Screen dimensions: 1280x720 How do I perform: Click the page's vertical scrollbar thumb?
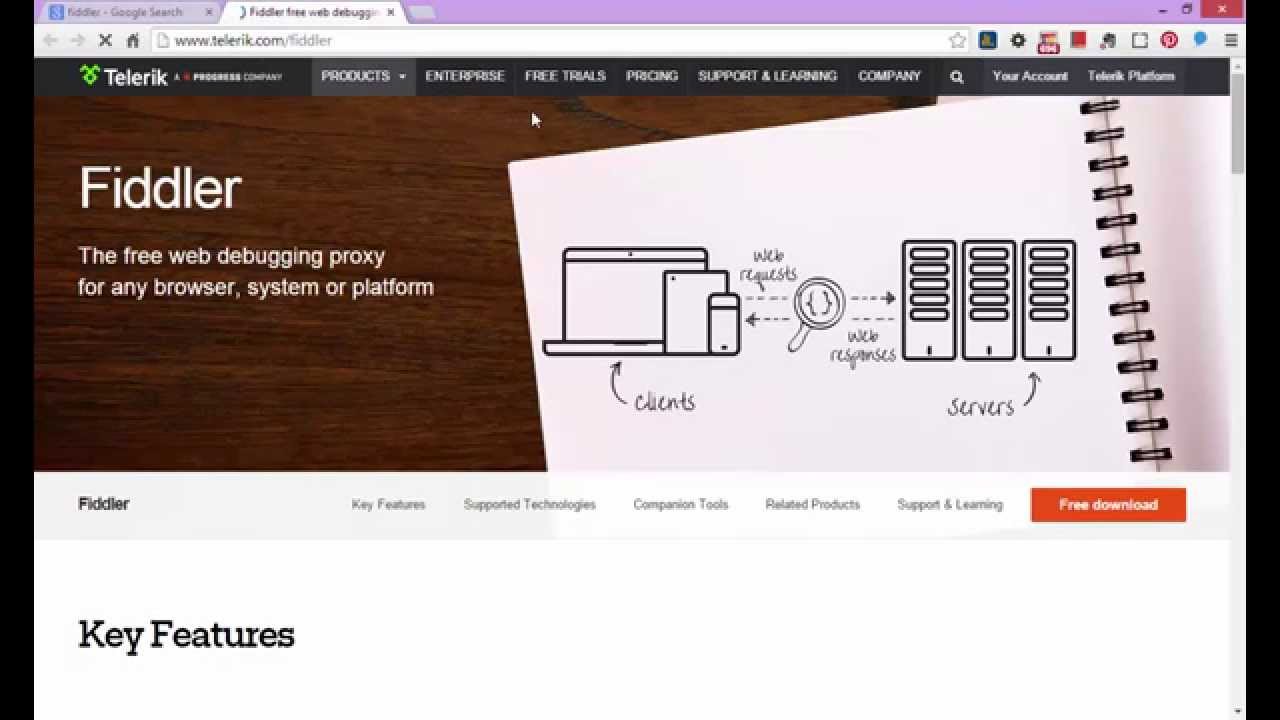point(1238,122)
